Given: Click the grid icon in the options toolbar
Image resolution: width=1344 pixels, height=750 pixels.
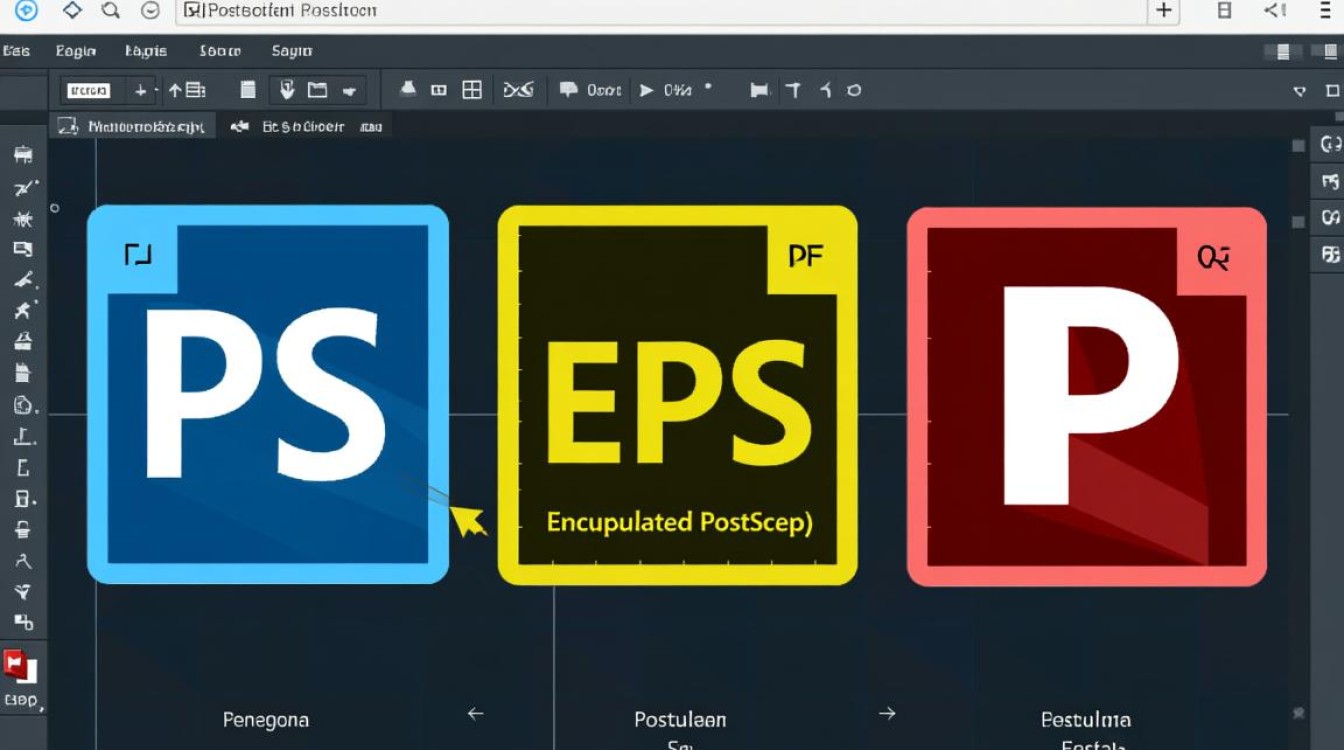Looking at the screenshot, I should pyautogui.click(x=472, y=90).
